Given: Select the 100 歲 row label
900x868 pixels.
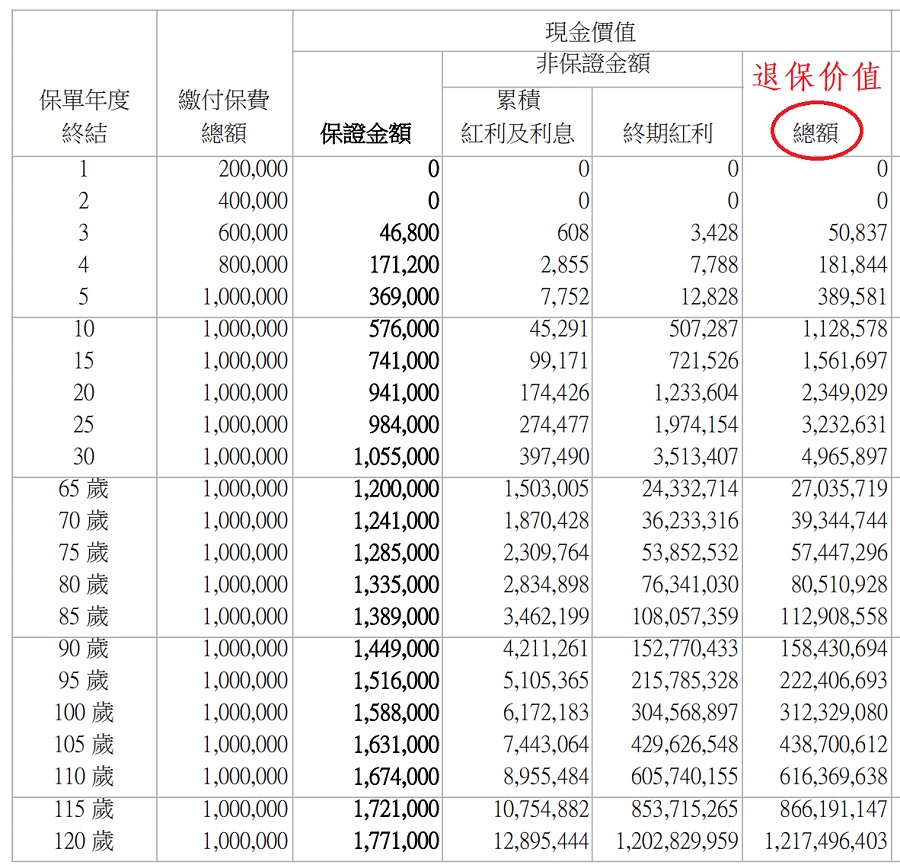Looking at the screenshot, I should click(84, 713).
